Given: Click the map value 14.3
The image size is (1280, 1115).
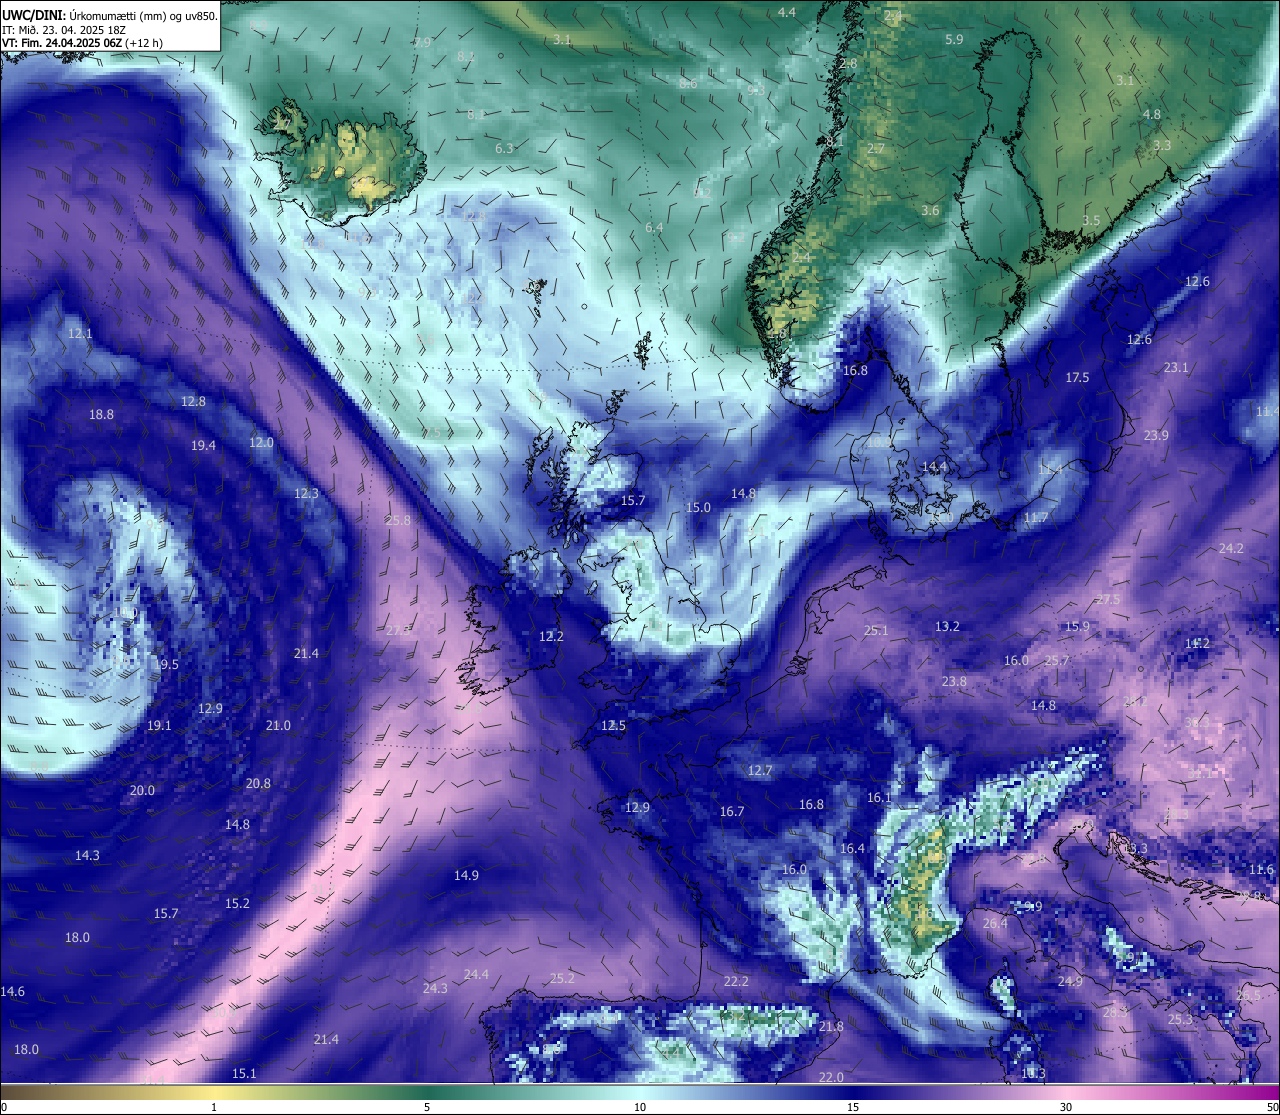Looking at the screenshot, I should 87,855.
